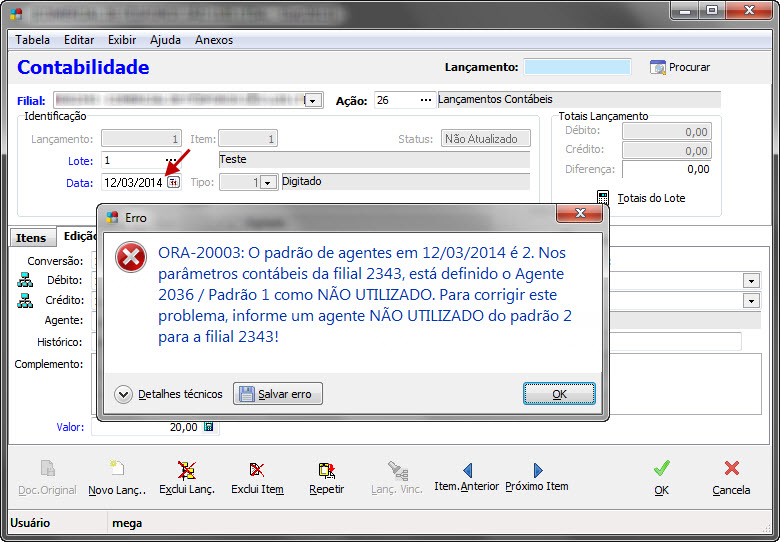The height and width of the screenshot is (542, 780).
Task: Click the Exclui Item toolbar icon
Action: 257,469
